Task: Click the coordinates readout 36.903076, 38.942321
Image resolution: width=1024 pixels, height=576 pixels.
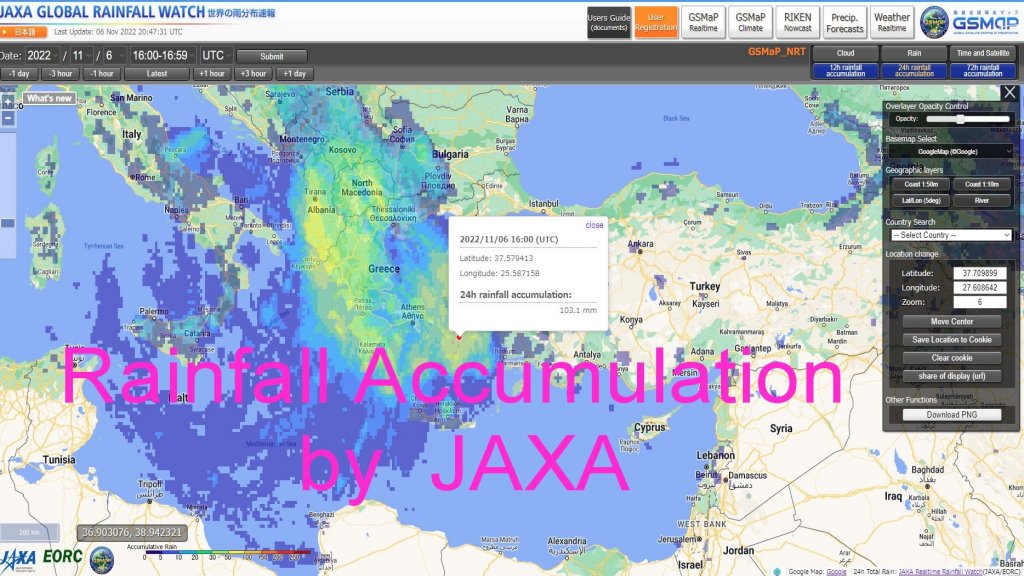Action: pyautogui.click(x=132, y=533)
